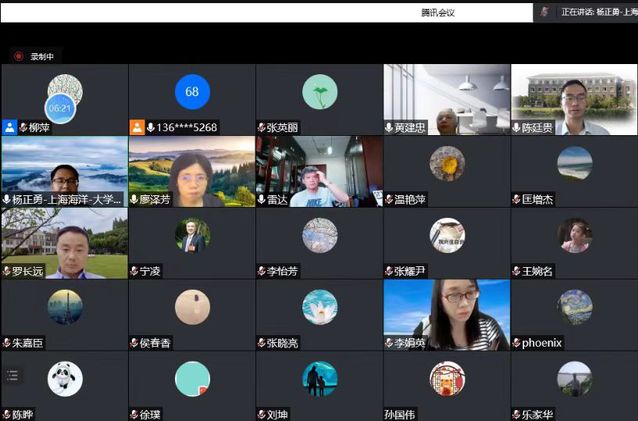
Task: Click the microphone icon next to 雷达
Action: pos(261,199)
